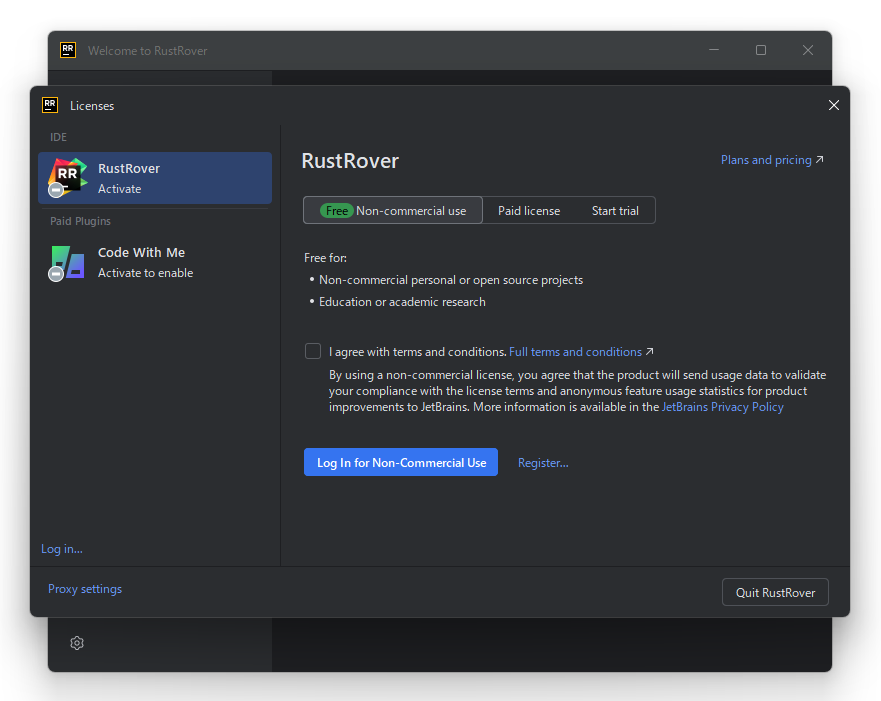Click the RustRover logo in Licenses title bar
This screenshot has width=881, height=701.
[50, 105]
